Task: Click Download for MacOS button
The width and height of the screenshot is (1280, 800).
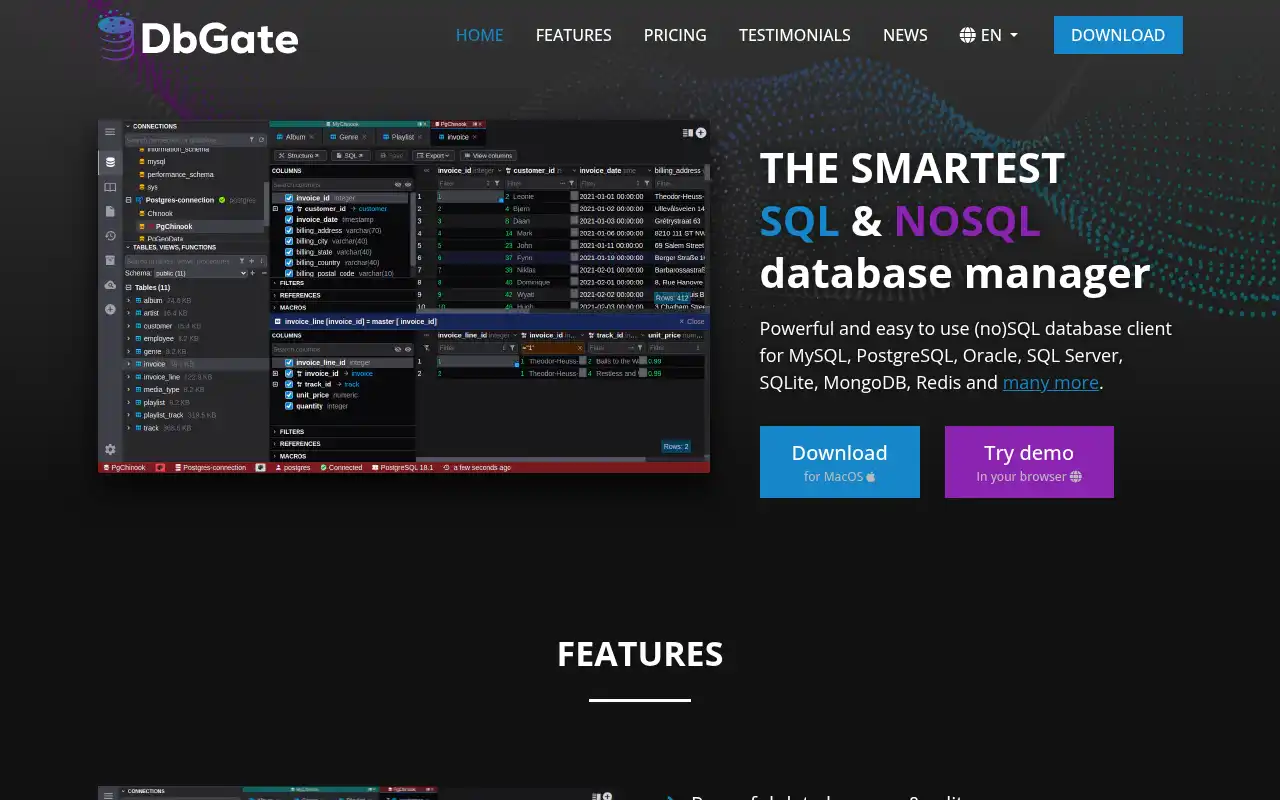Action: (840, 462)
